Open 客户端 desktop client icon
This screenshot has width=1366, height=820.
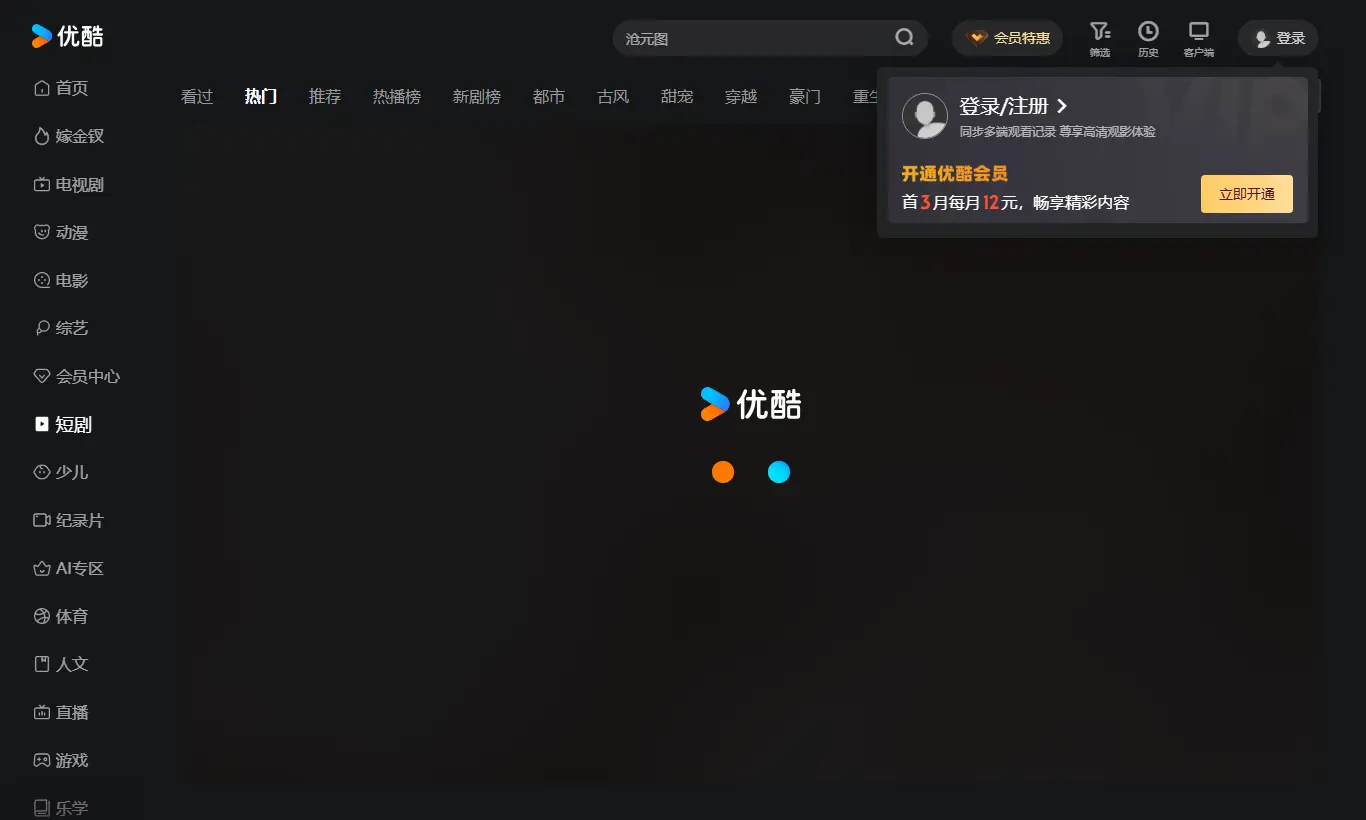click(1198, 38)
